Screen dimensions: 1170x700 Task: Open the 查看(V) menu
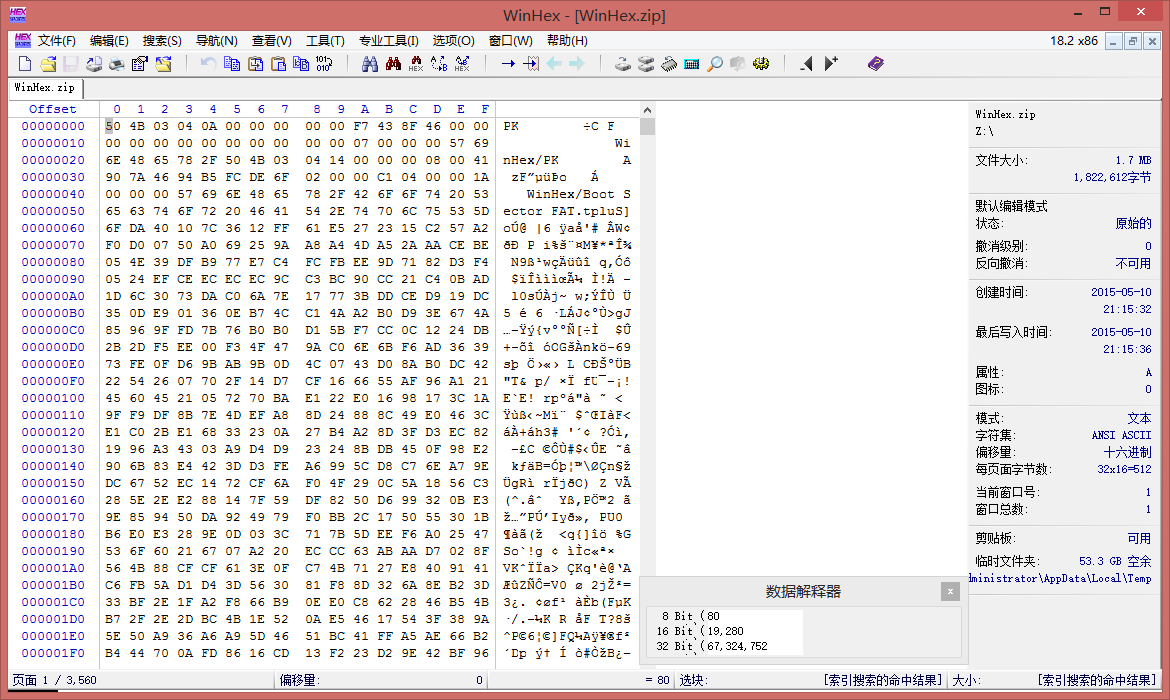[272, 40]
